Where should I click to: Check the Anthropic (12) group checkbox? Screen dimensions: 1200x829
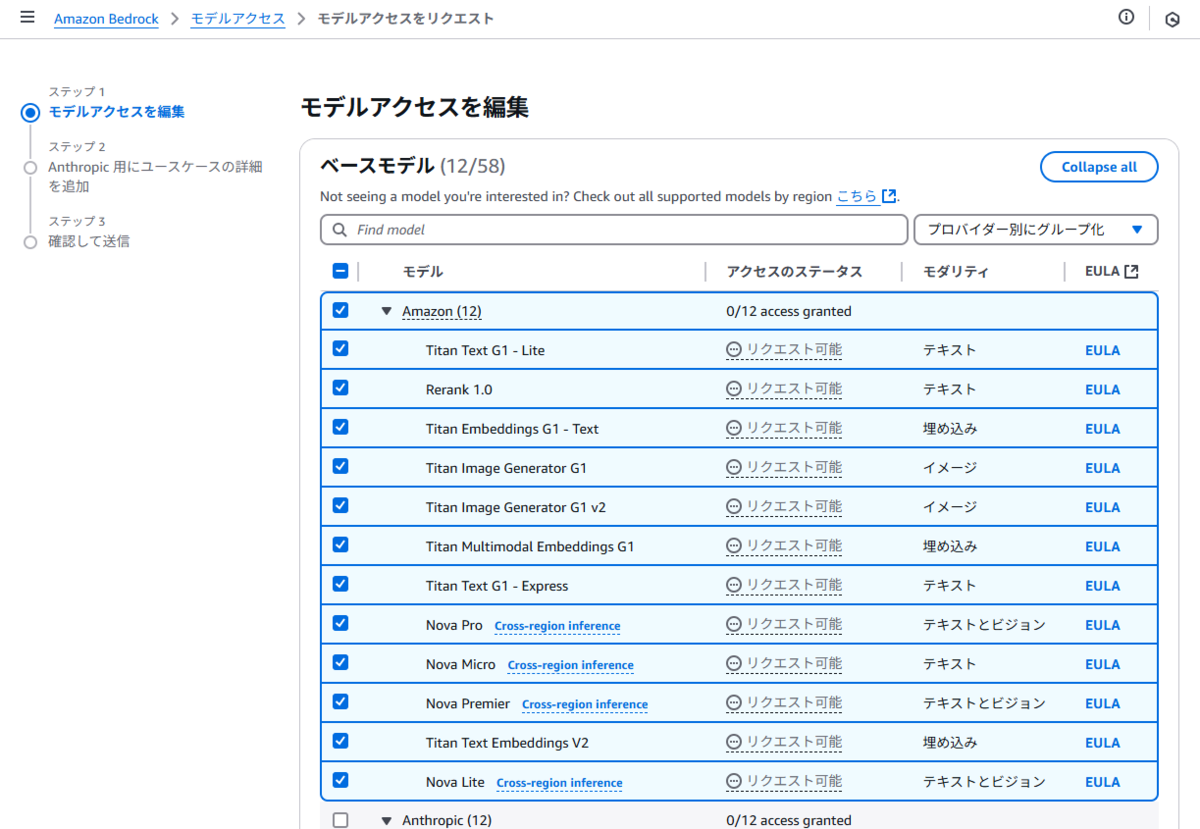(340, 820)
